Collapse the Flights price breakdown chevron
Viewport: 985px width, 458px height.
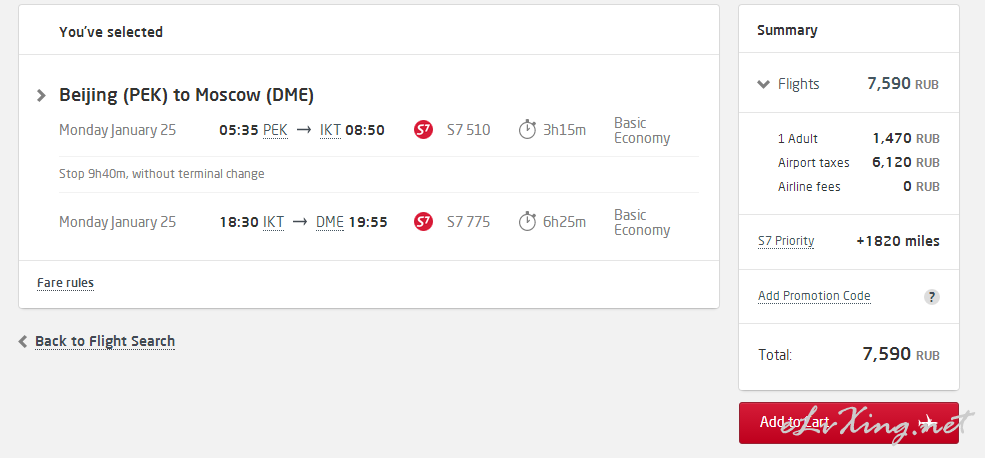coord(763,84)
